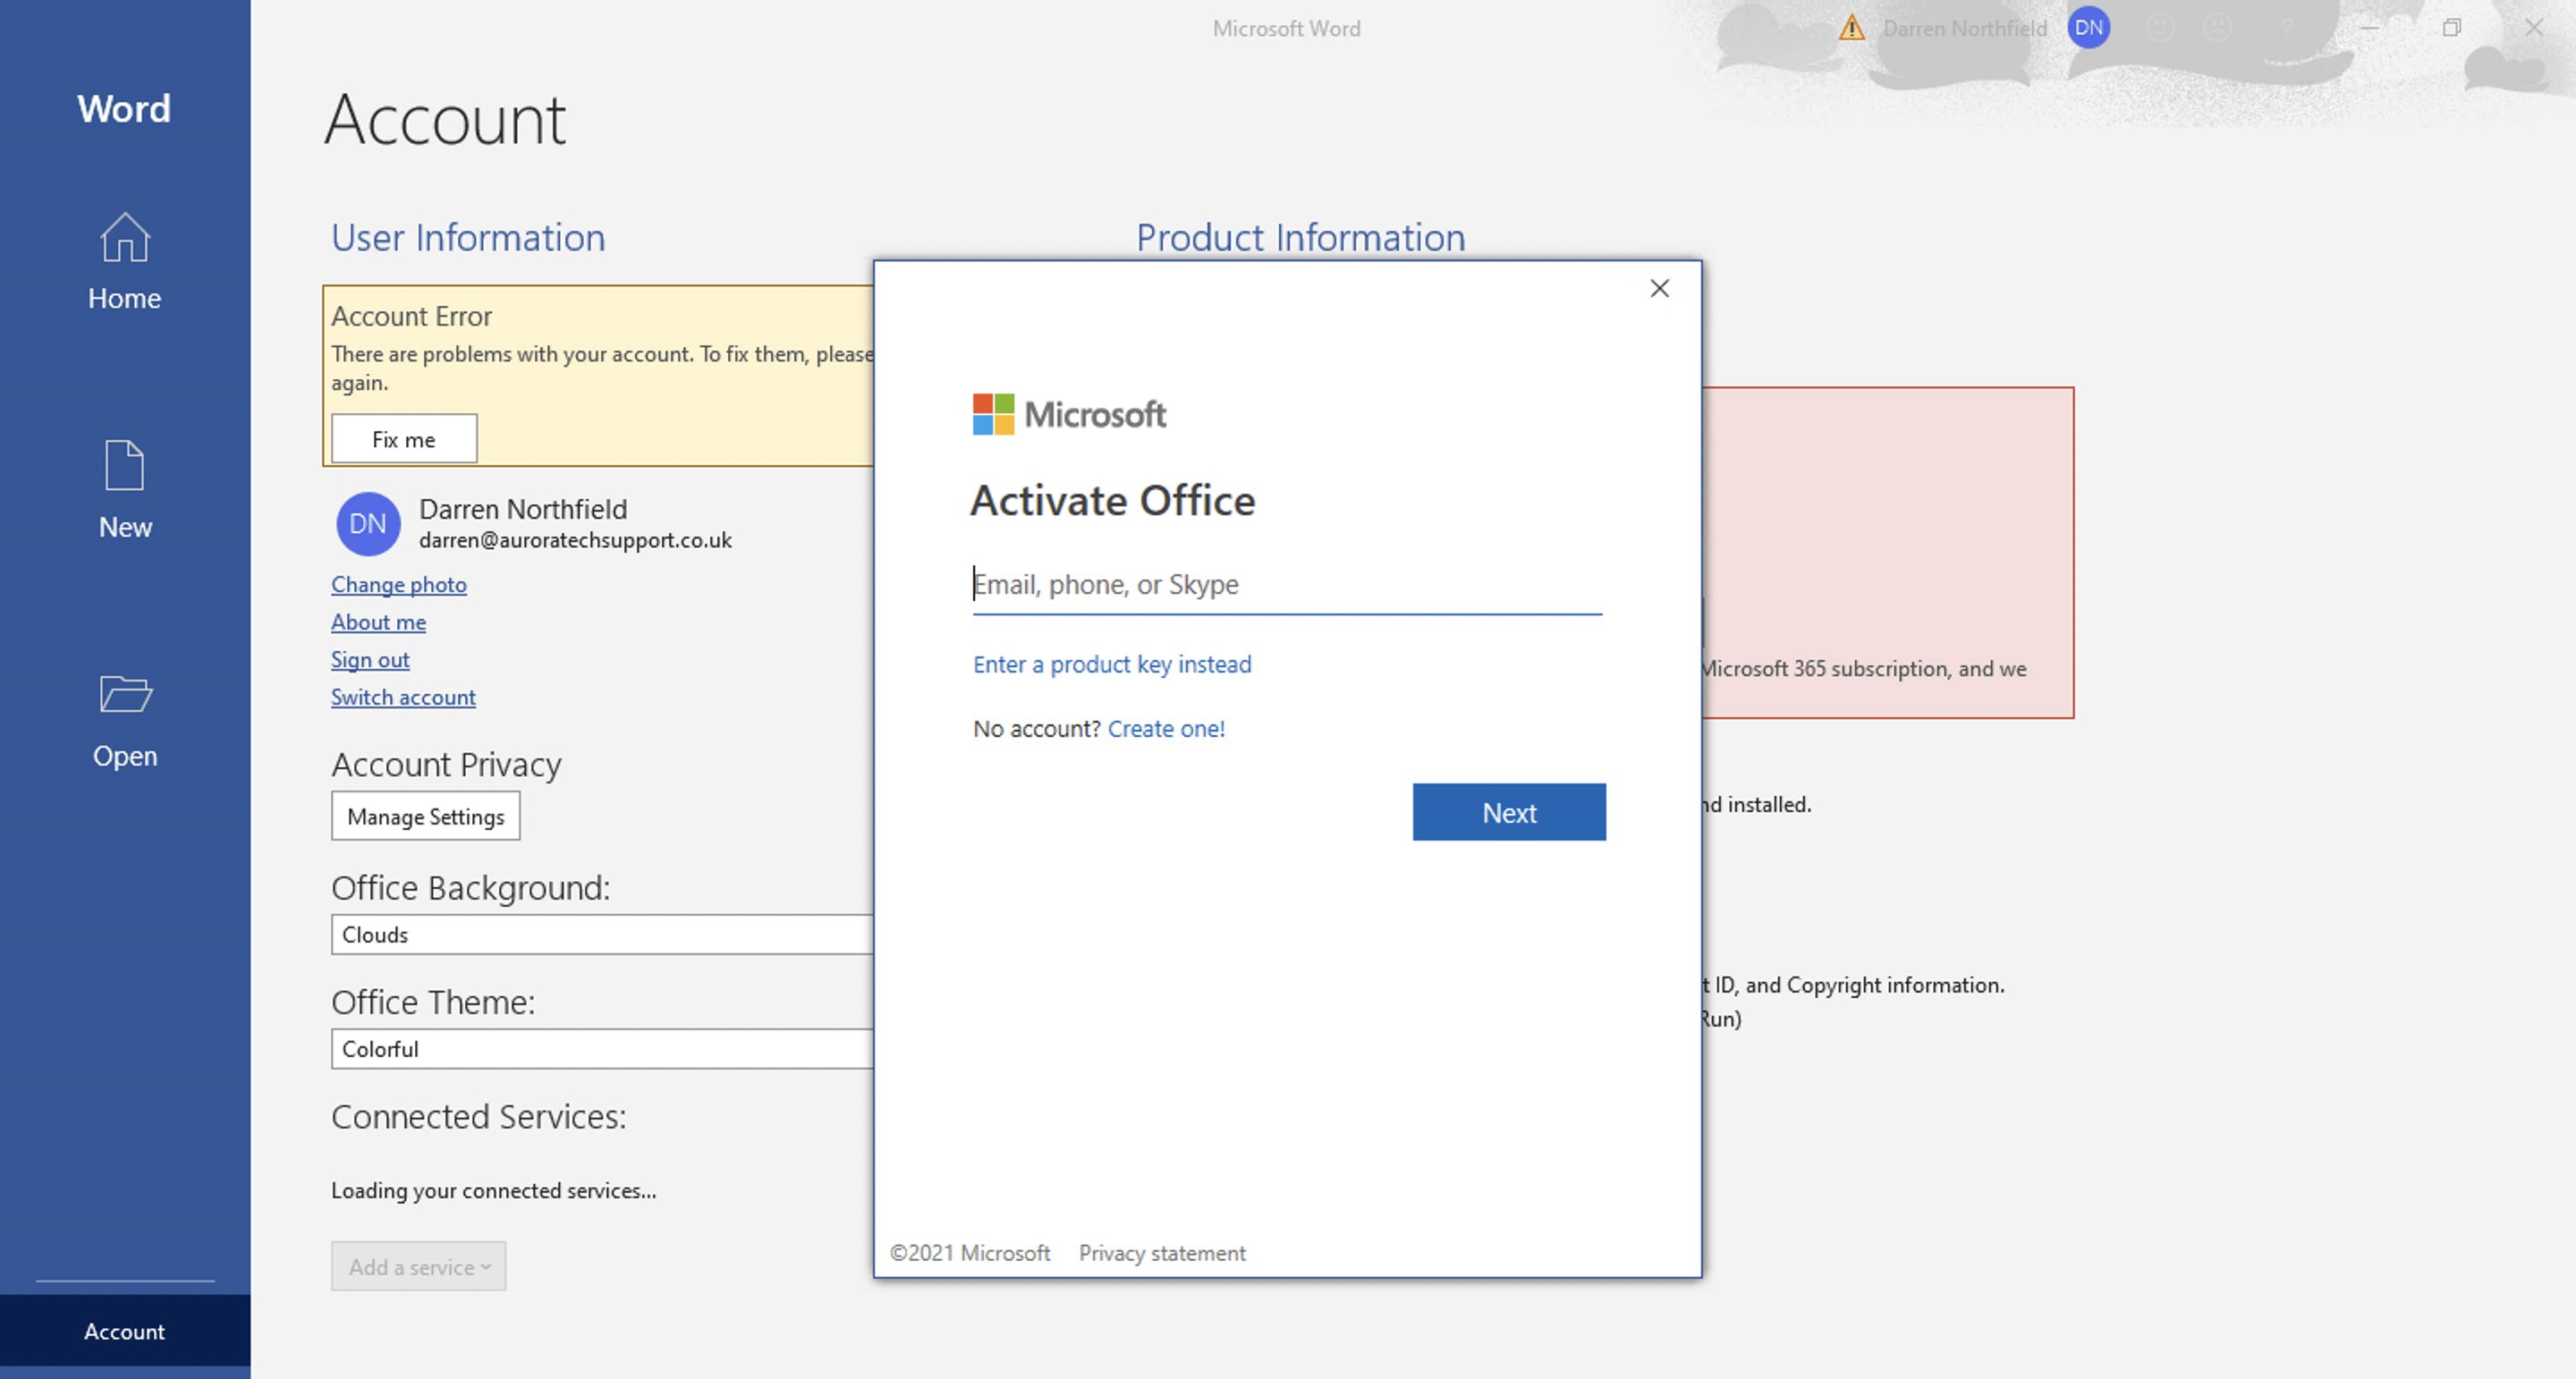Click the Enter a product key instead link
Screen dimensions: 2576x1379
(1111, 664)
